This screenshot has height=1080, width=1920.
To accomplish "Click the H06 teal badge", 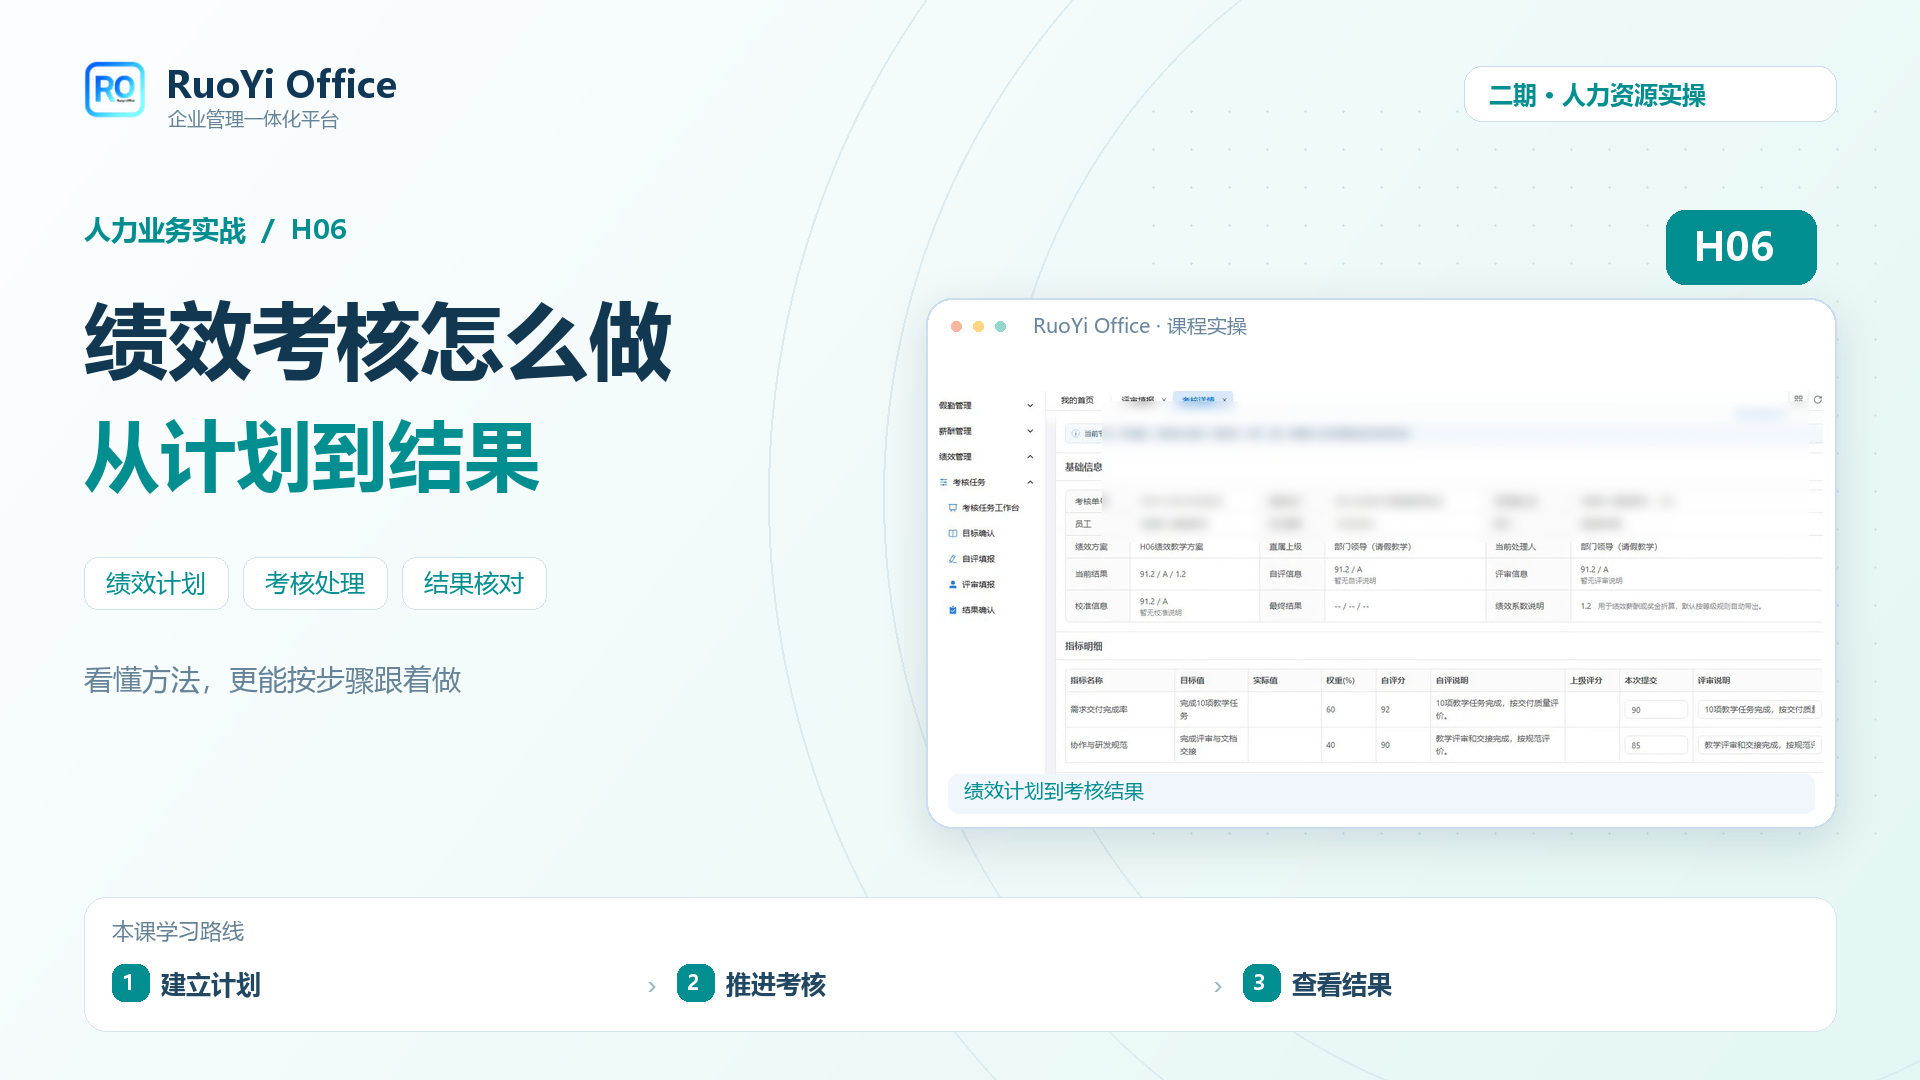I will click(x=1741, y=247).
